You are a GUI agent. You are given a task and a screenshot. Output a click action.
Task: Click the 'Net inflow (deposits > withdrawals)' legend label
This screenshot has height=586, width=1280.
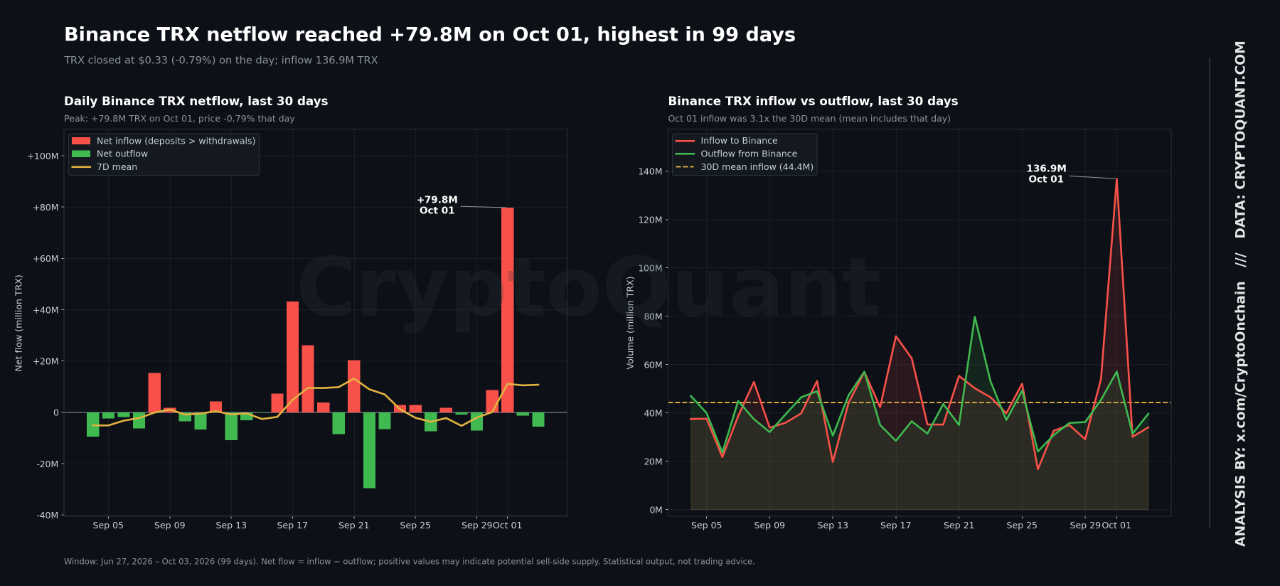tap(176, 141)
